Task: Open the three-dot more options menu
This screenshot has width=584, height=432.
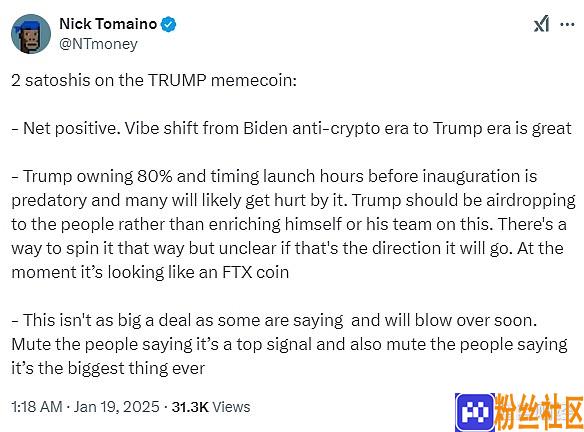Action: 567,25
